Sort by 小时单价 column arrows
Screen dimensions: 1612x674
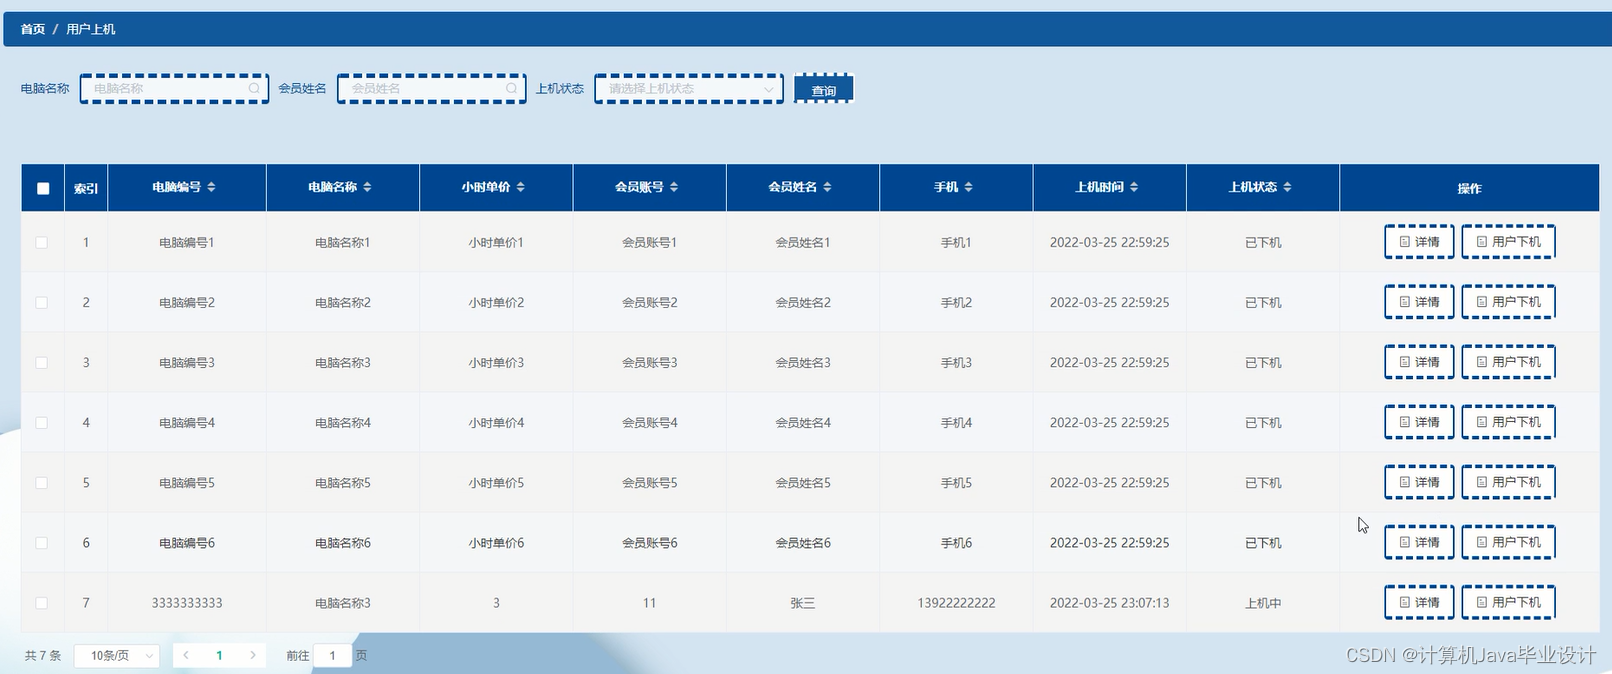[520, 187]
